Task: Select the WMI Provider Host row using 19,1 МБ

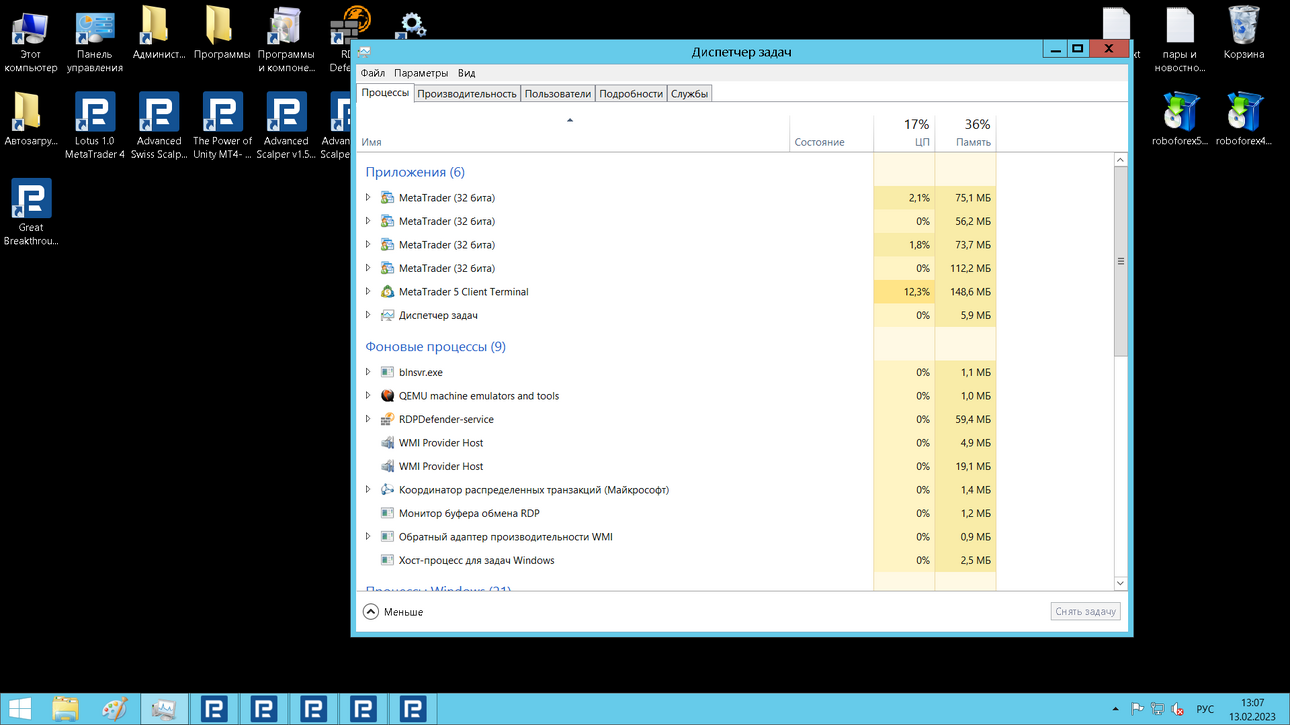Action: [677, 466]
